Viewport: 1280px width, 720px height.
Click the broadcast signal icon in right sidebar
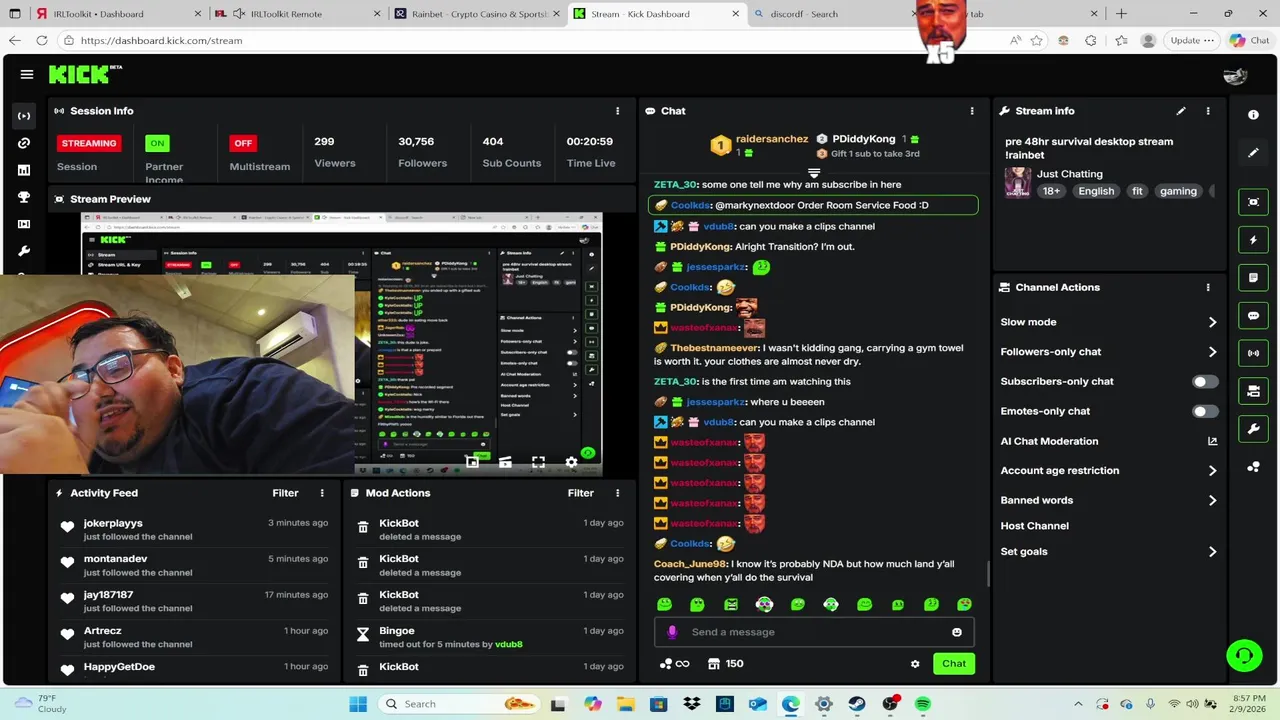click(x=1253, y=353)
